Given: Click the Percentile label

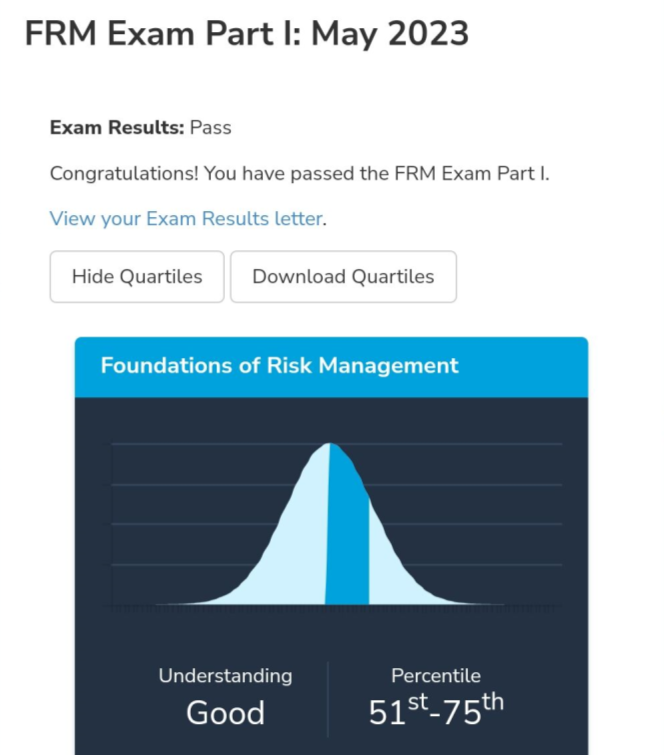Looking at the screenshot, I should coord(436,676).
